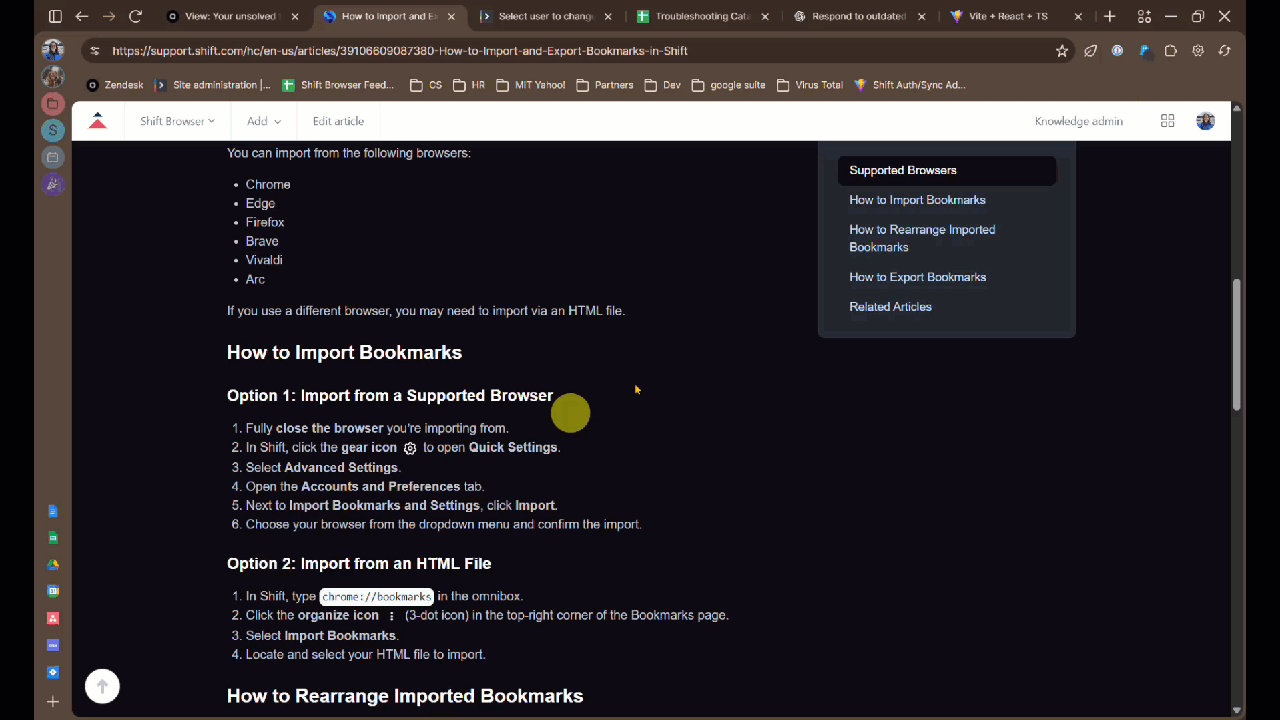Open Google Docs from the Shift sidebar

click(x=53, y=510)
